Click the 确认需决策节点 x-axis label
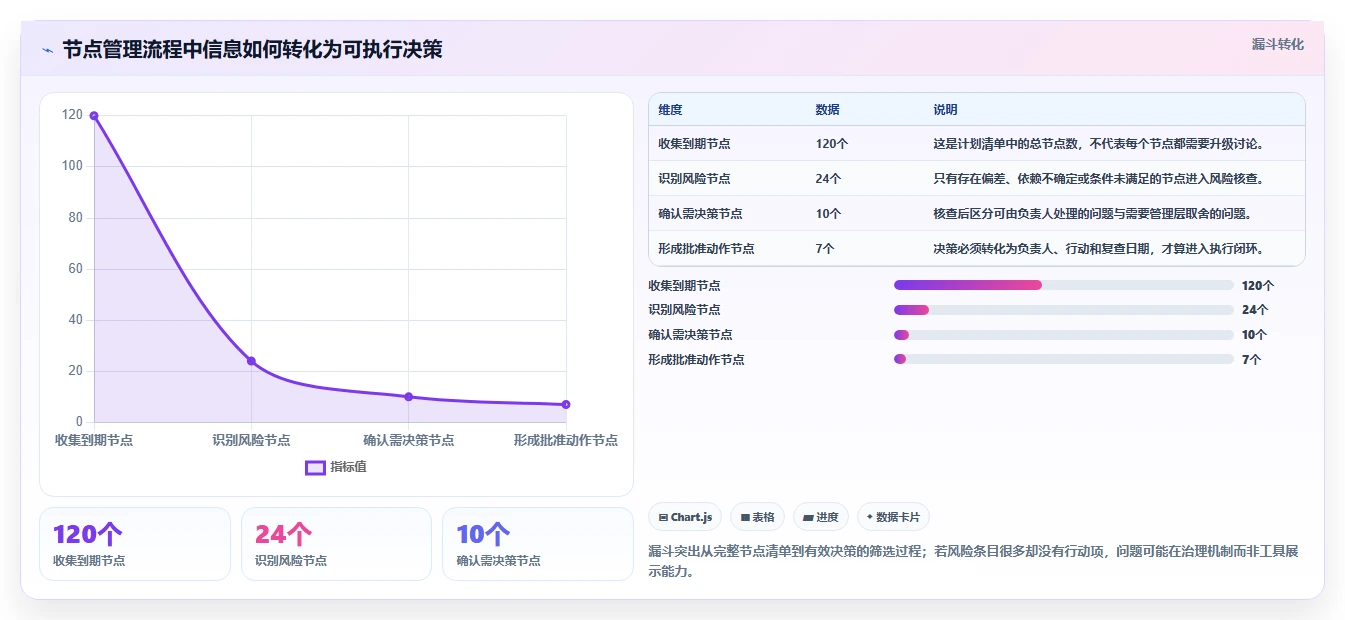This screenshot has width=1345, height=620. [x=408, y=440]
